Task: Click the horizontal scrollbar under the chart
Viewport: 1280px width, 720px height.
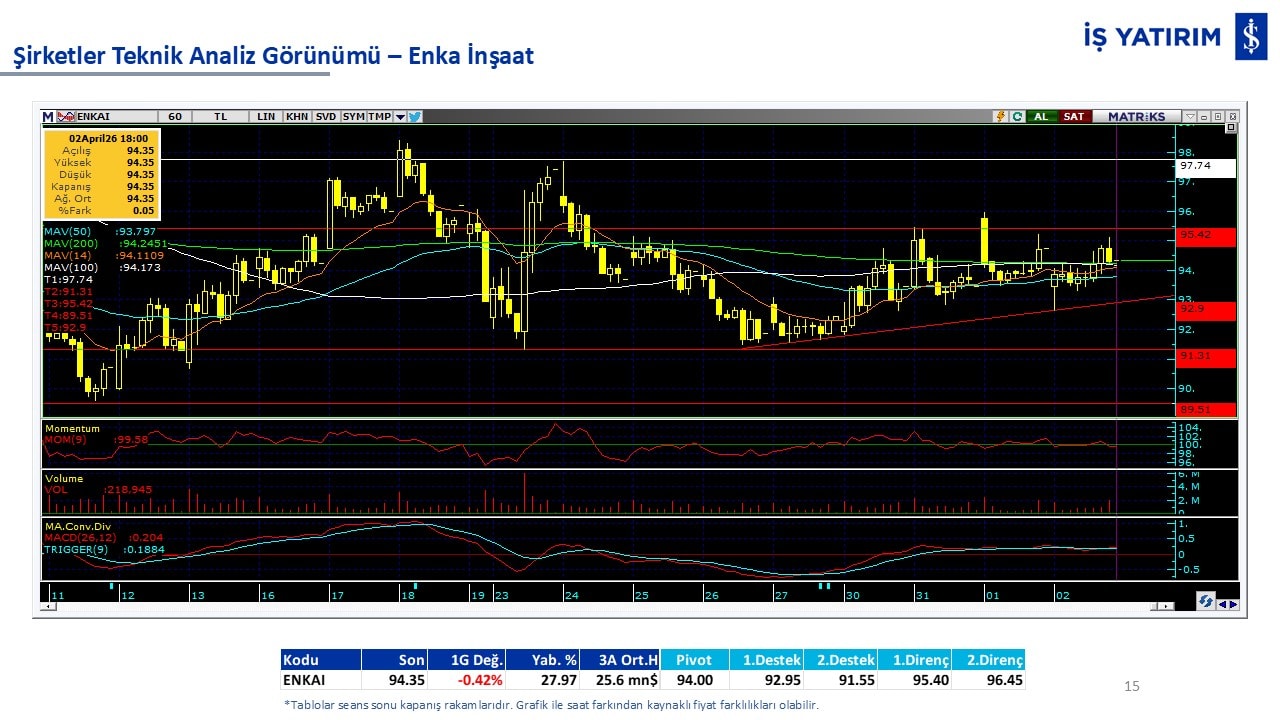Action: coord(600,606)
